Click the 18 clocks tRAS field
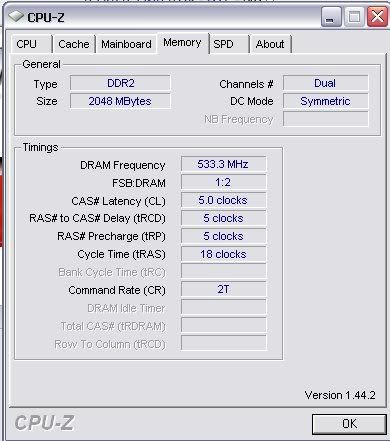 223,254
